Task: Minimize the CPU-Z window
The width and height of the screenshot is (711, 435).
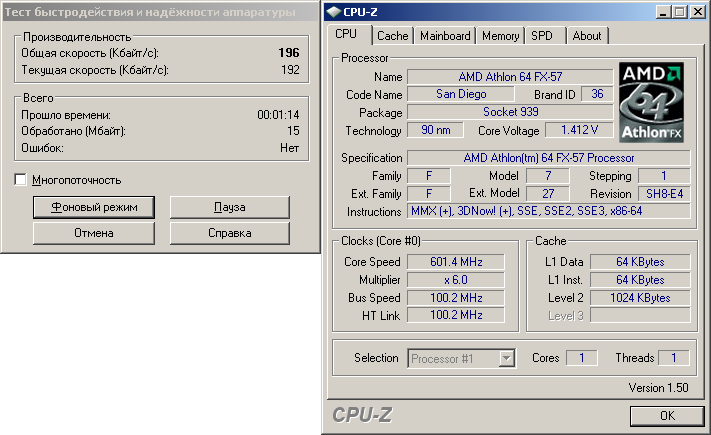Action: point(663,12)
